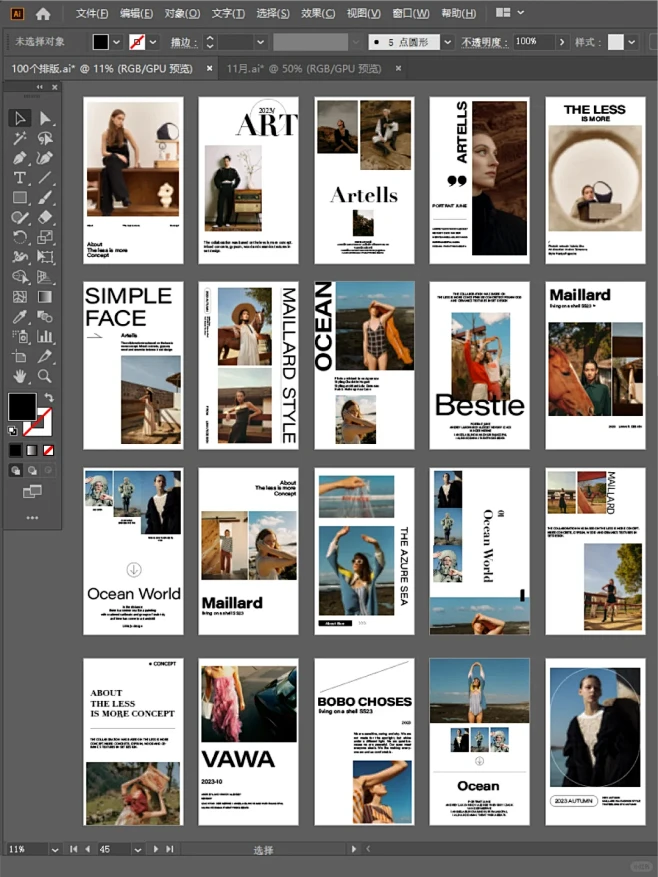Enable Draw Normal mode
658x877 pixels.
coord(16,470)
